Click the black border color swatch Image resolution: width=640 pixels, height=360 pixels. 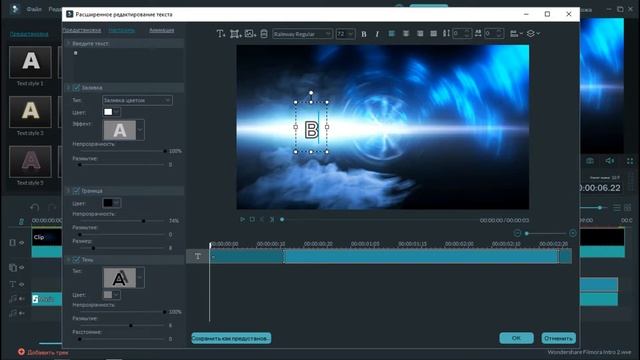108,203
